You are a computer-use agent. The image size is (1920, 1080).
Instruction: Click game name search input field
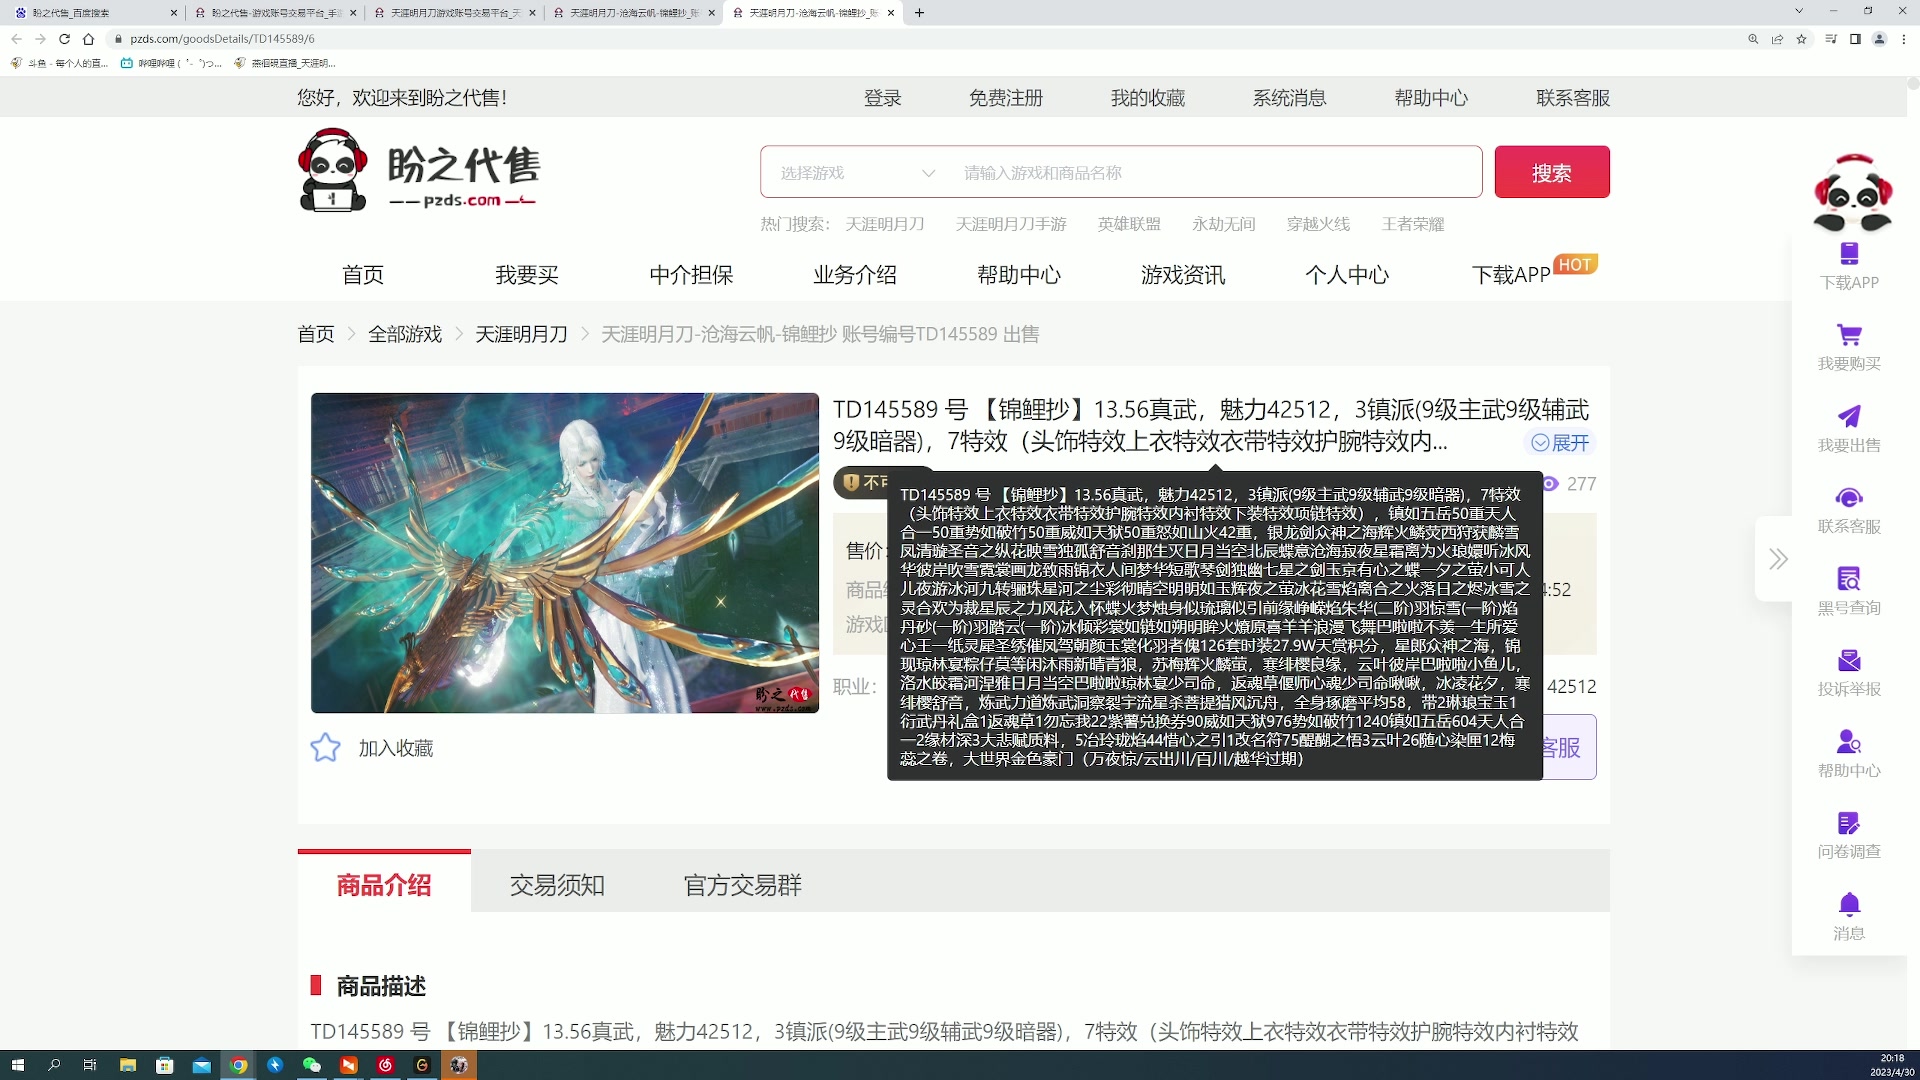pyautogui.click(x=1215, y=173)
